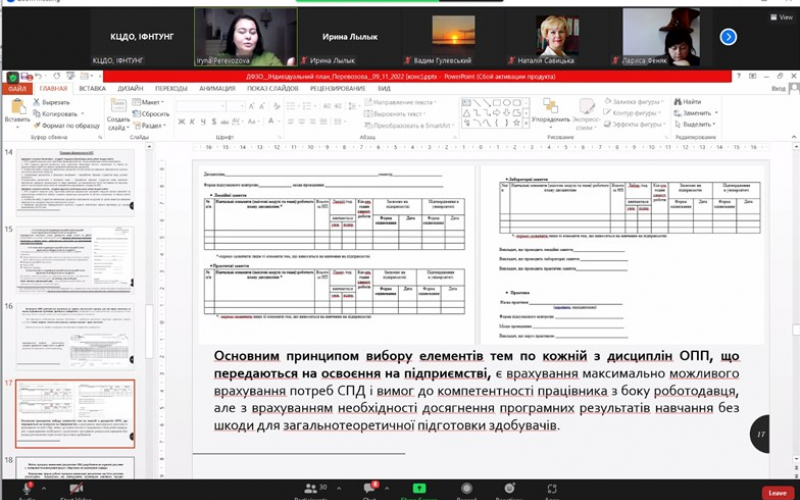This screenshot has width=800, height=500.
Task: Toggle underline (Ч) formatting
Action: click(x=203, y=121)
